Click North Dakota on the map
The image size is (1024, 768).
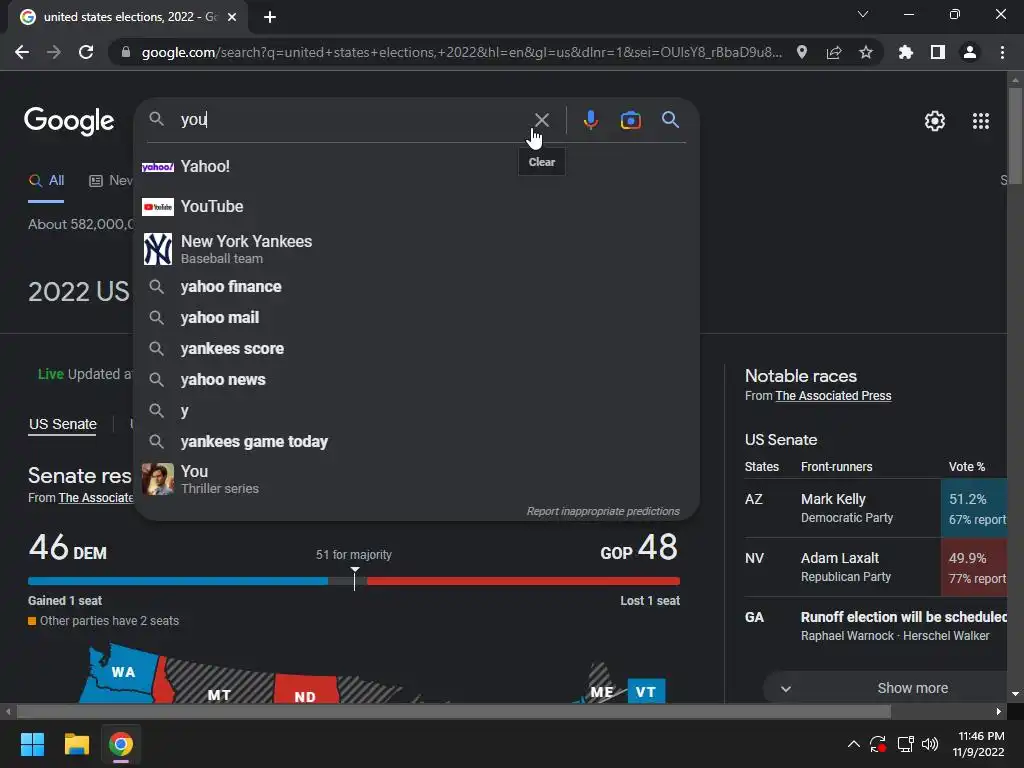click(305, 691)
